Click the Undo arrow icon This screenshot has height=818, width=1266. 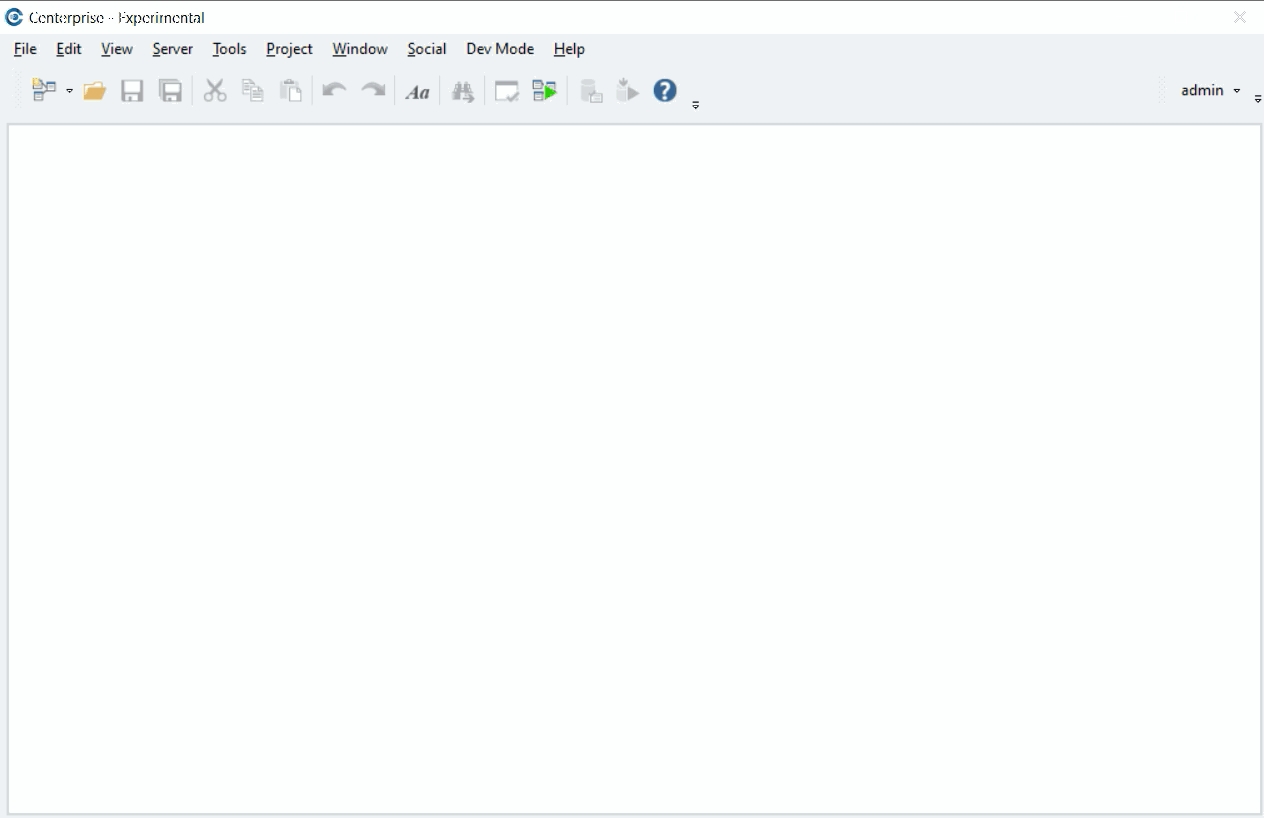[334, 91]
